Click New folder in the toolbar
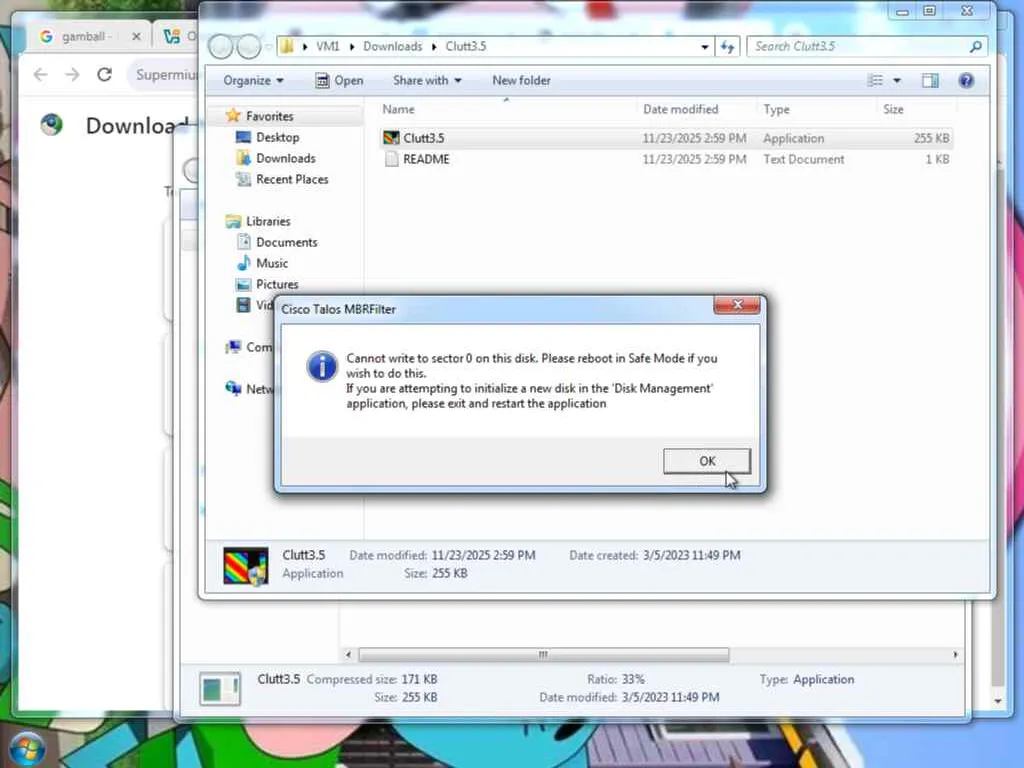 point(521,80)
